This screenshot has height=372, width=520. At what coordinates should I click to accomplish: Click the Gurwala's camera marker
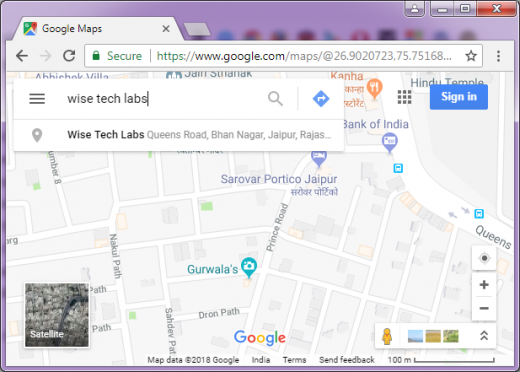[x=249, y=267]
